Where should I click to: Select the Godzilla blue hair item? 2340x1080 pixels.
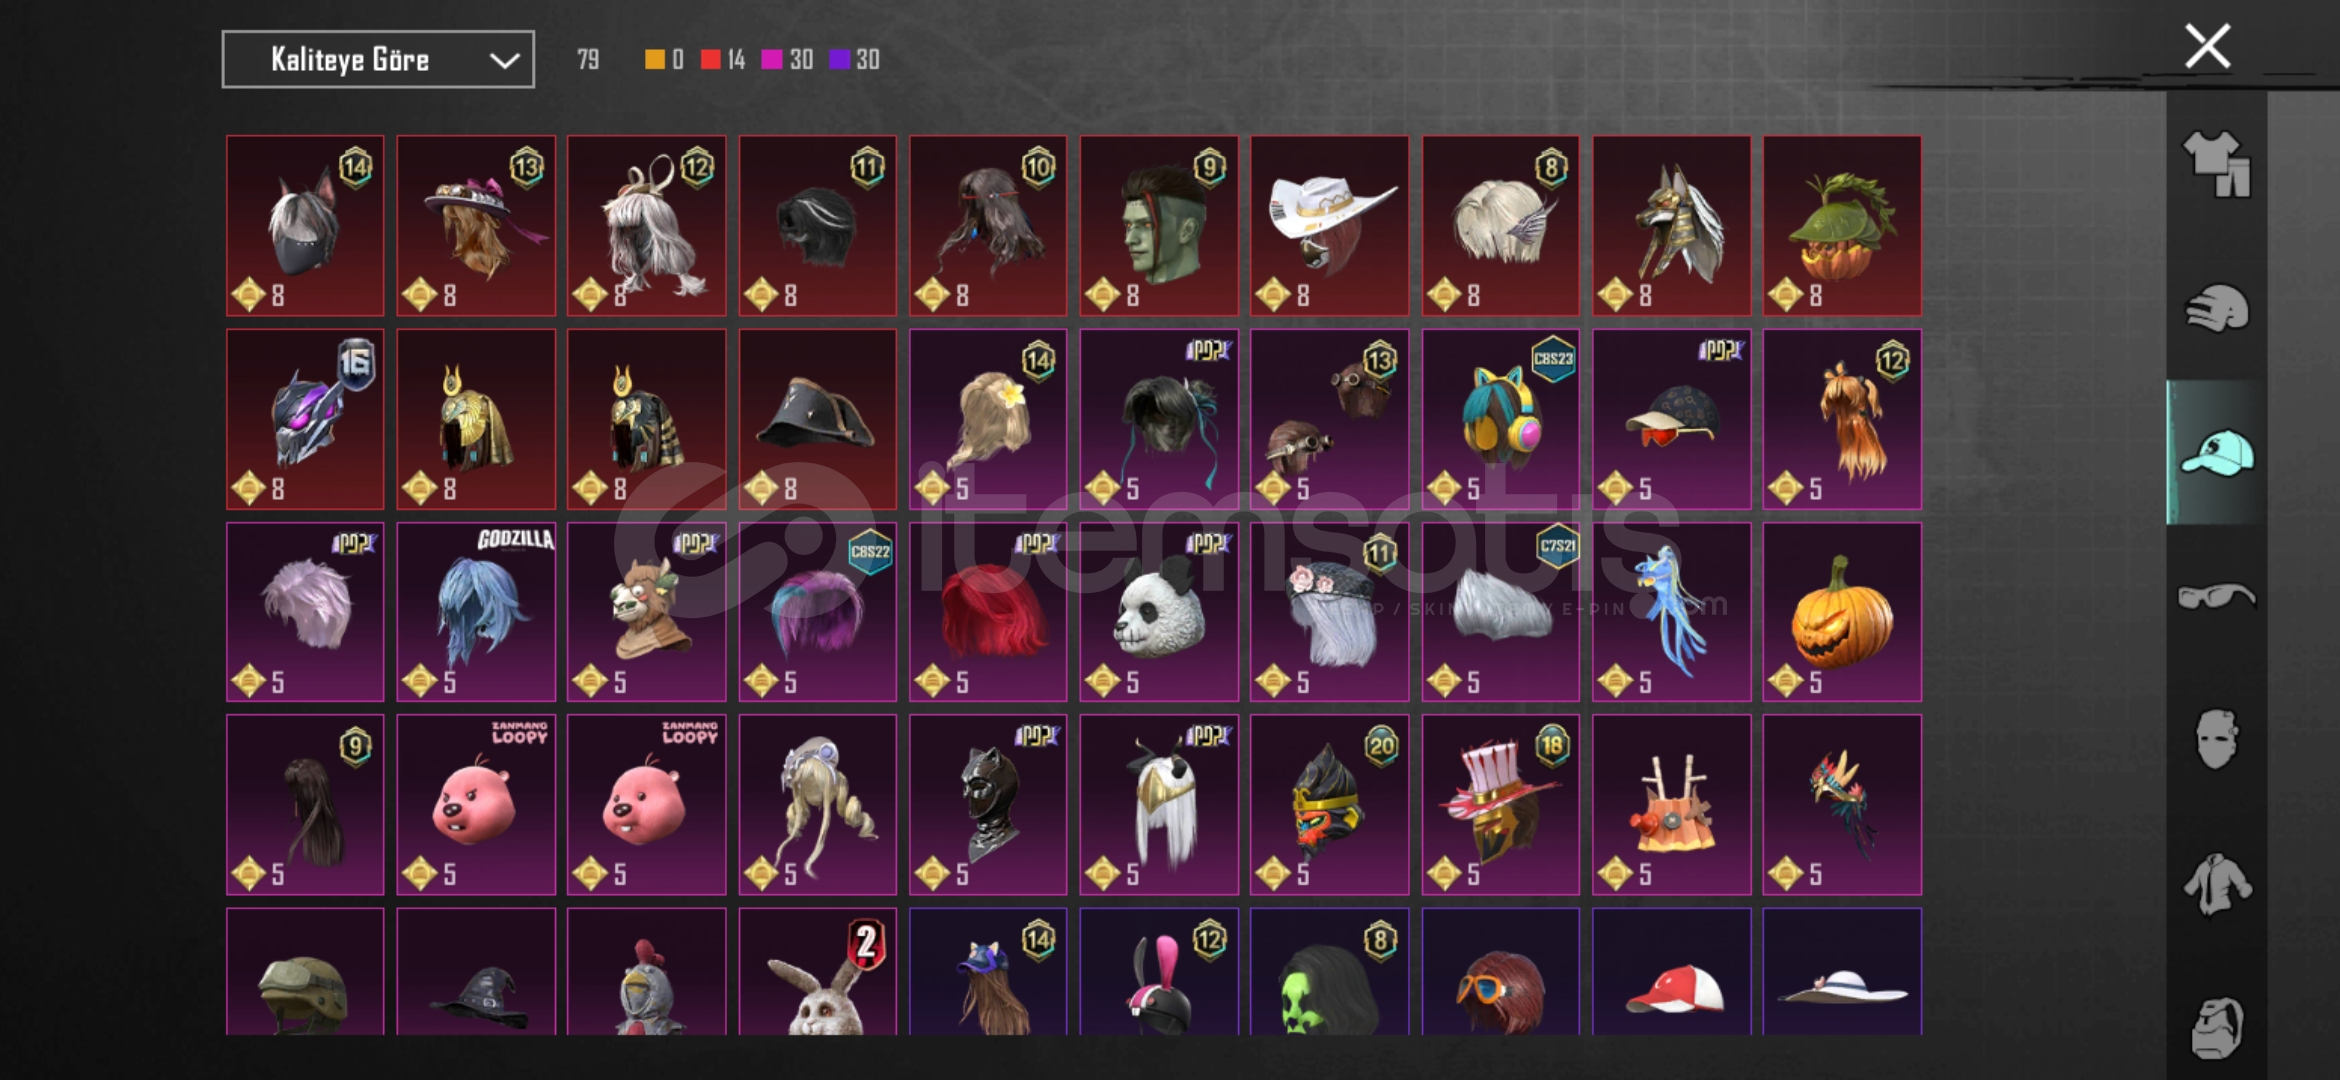(476, 612)
